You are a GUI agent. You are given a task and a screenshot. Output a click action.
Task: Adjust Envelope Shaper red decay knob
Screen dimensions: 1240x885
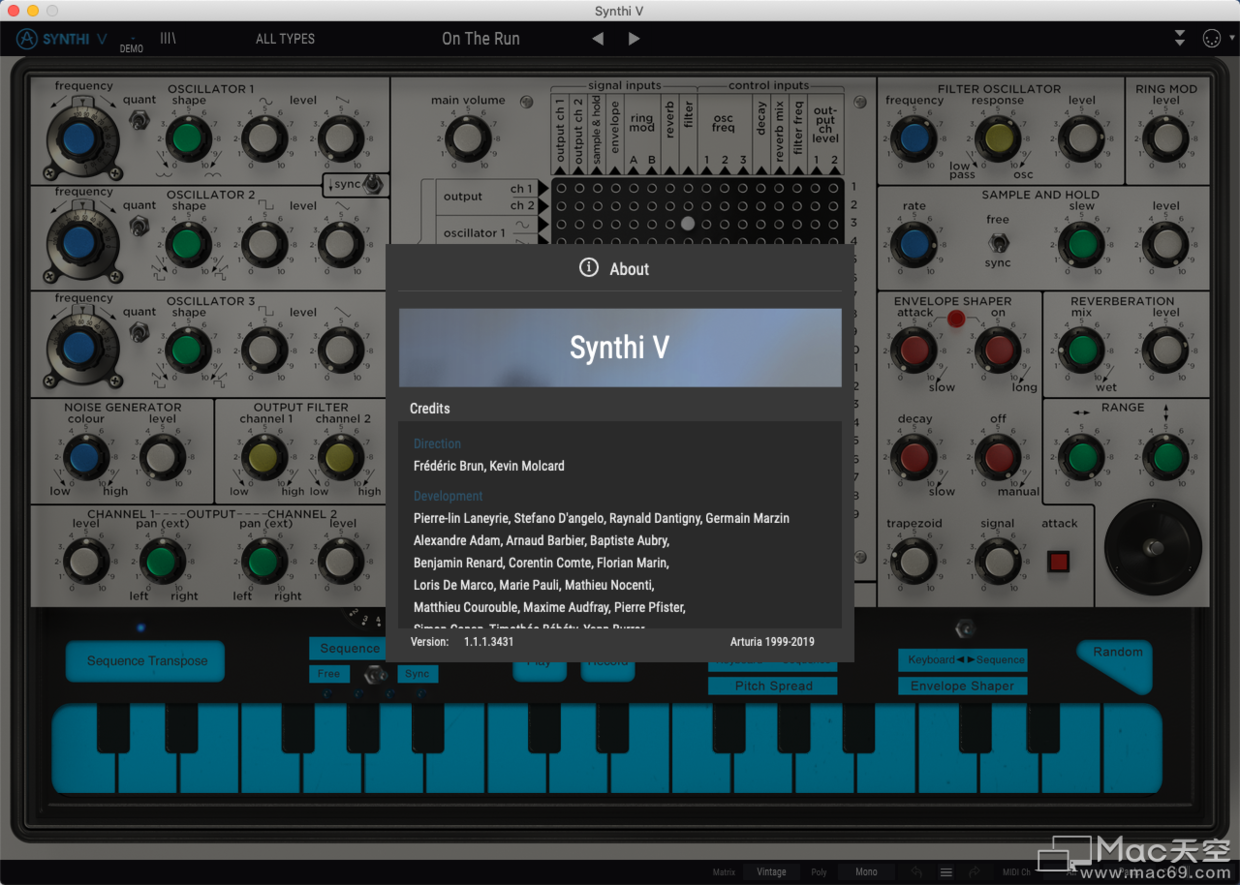click(914, 457)
